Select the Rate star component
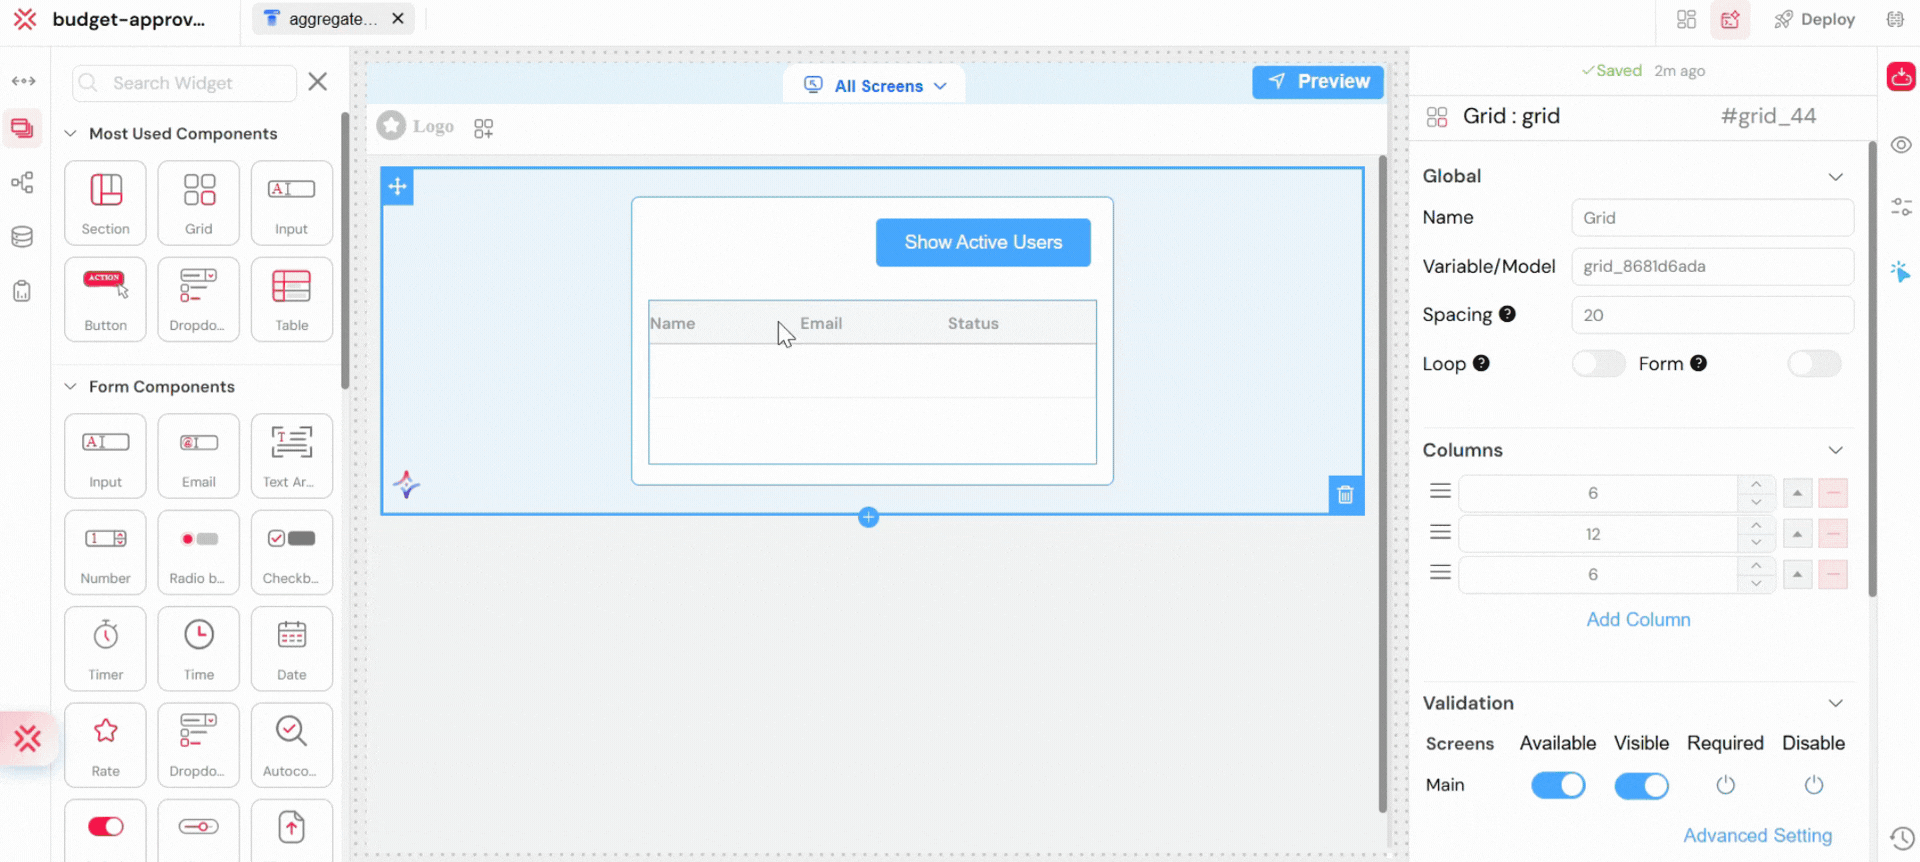The height and width of the screenshot is (862, 1920). (105, 744)
